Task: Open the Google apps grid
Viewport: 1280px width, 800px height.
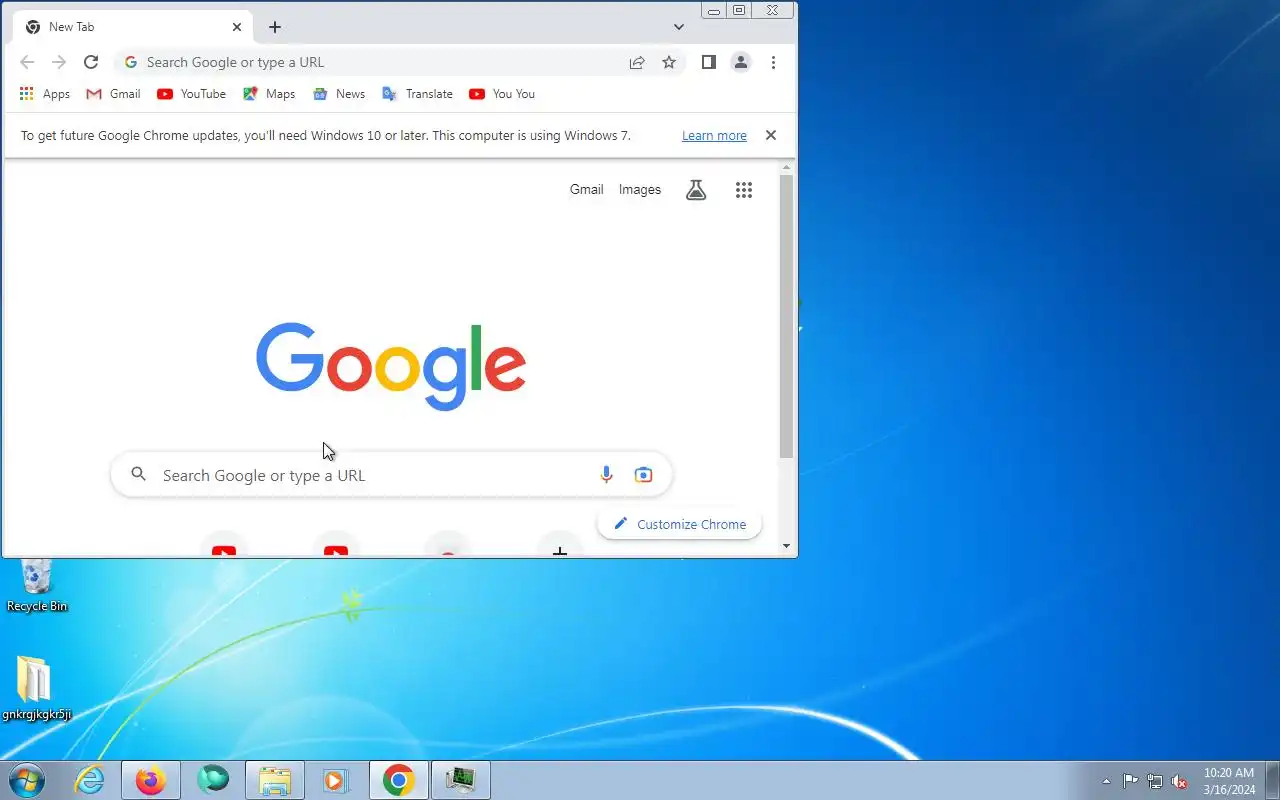Action: pyautogui.click(x=744, y=190)
